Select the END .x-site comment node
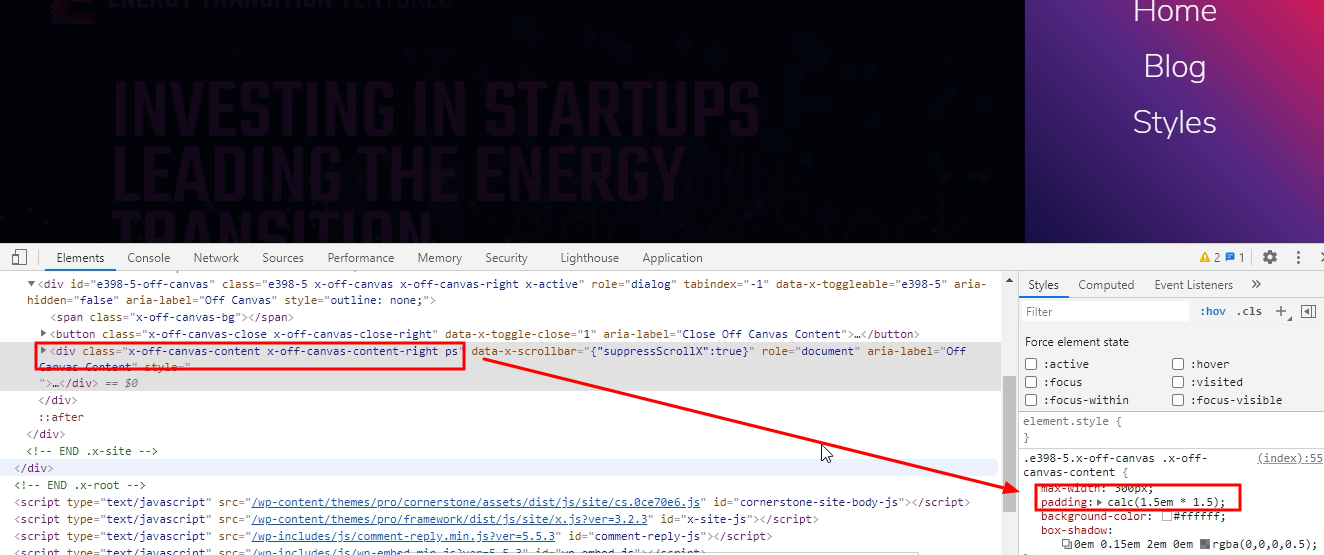This screenshot has height=555, width=1324. click(x=92, y=451)
